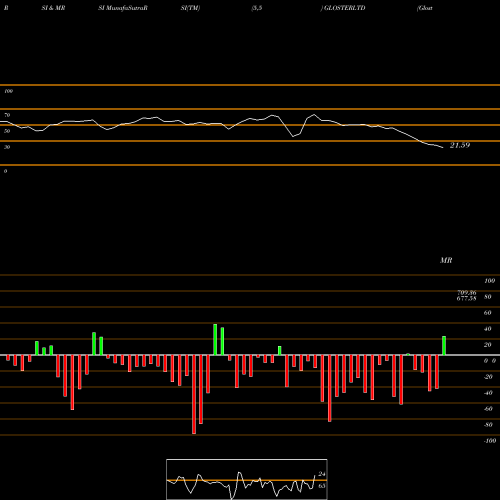Click the -100 axis label in MR panel

(490, 441)
